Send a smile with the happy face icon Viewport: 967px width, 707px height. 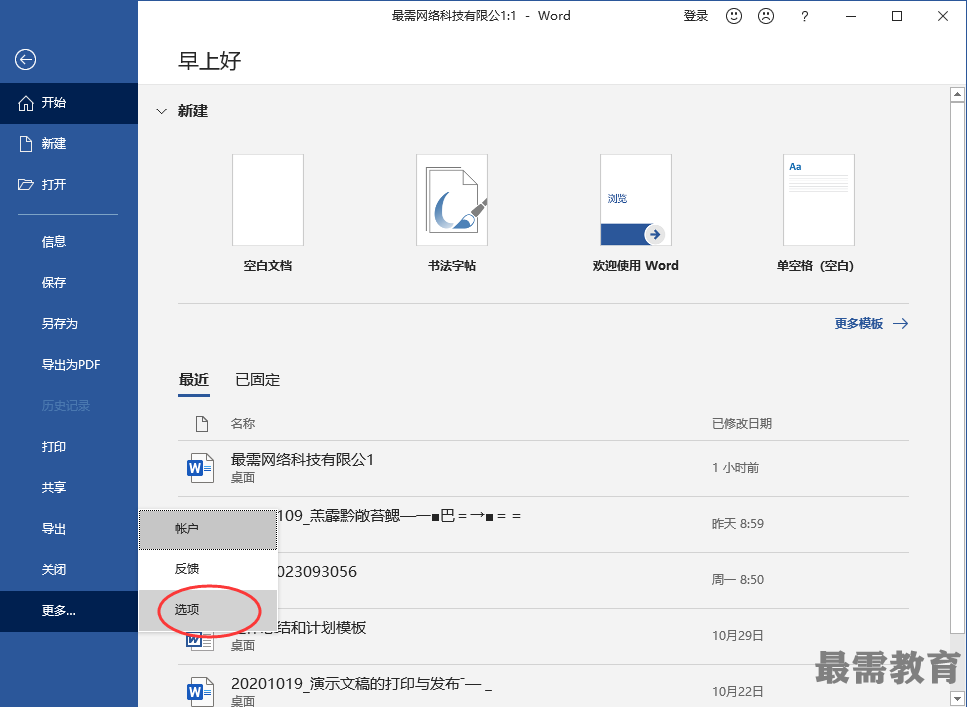(x=734, y=16)
